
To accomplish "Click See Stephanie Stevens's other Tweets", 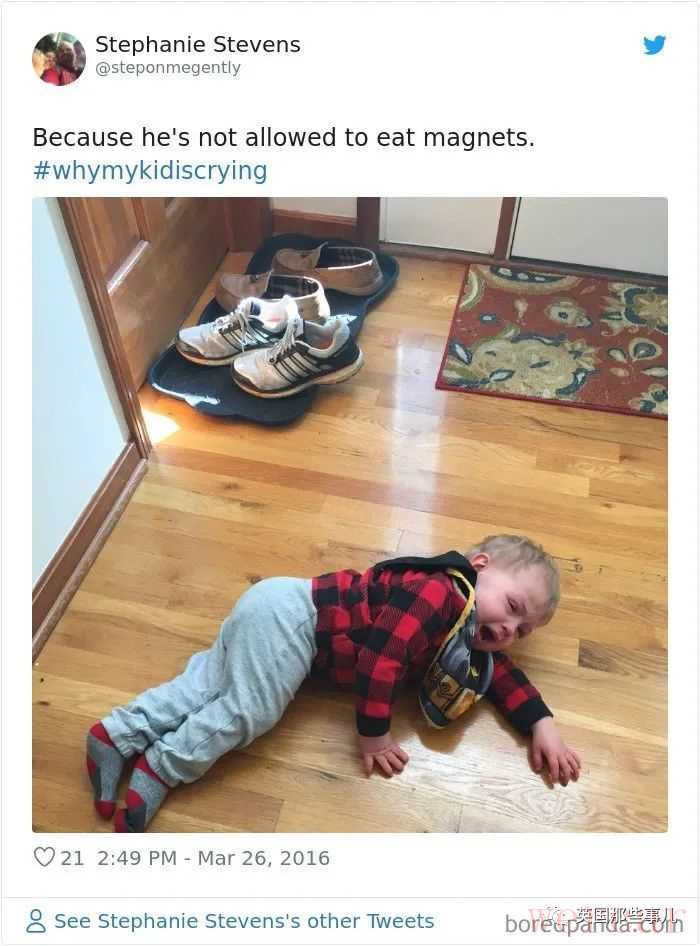I will coord(244,921).
